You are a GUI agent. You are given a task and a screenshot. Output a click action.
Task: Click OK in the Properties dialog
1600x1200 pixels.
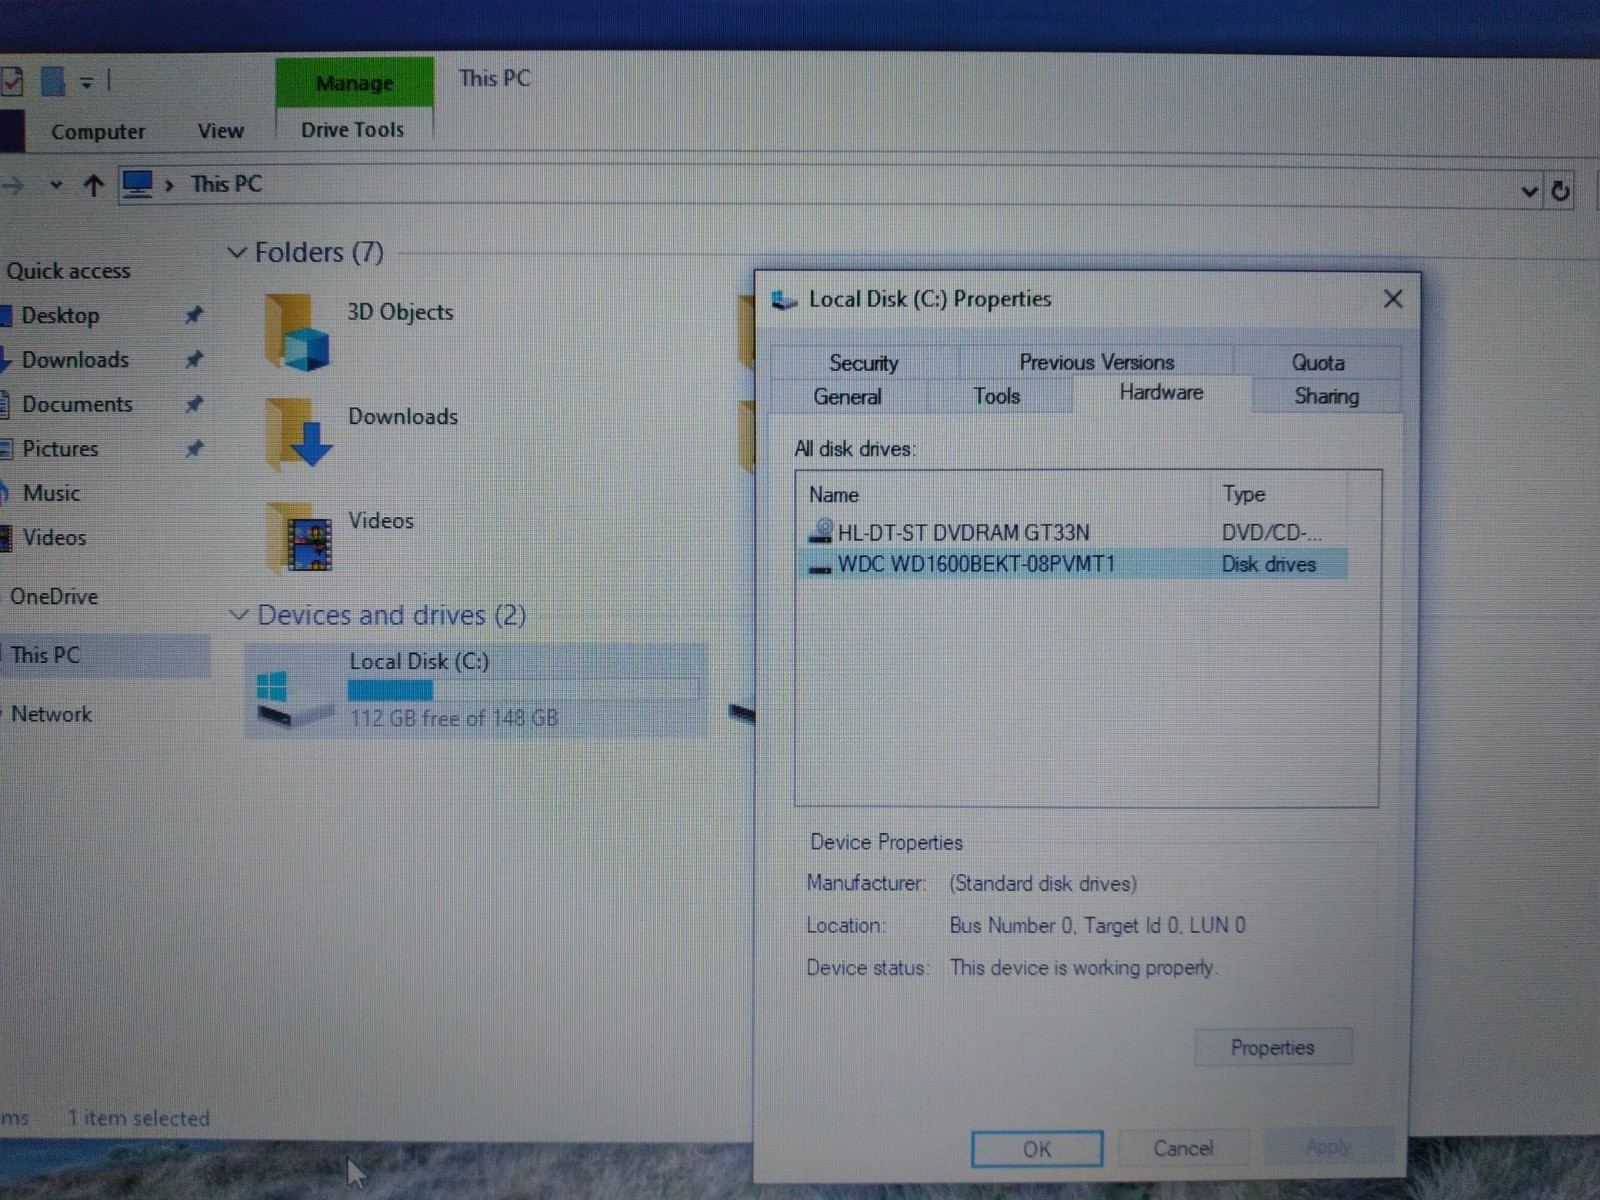1037,1149
